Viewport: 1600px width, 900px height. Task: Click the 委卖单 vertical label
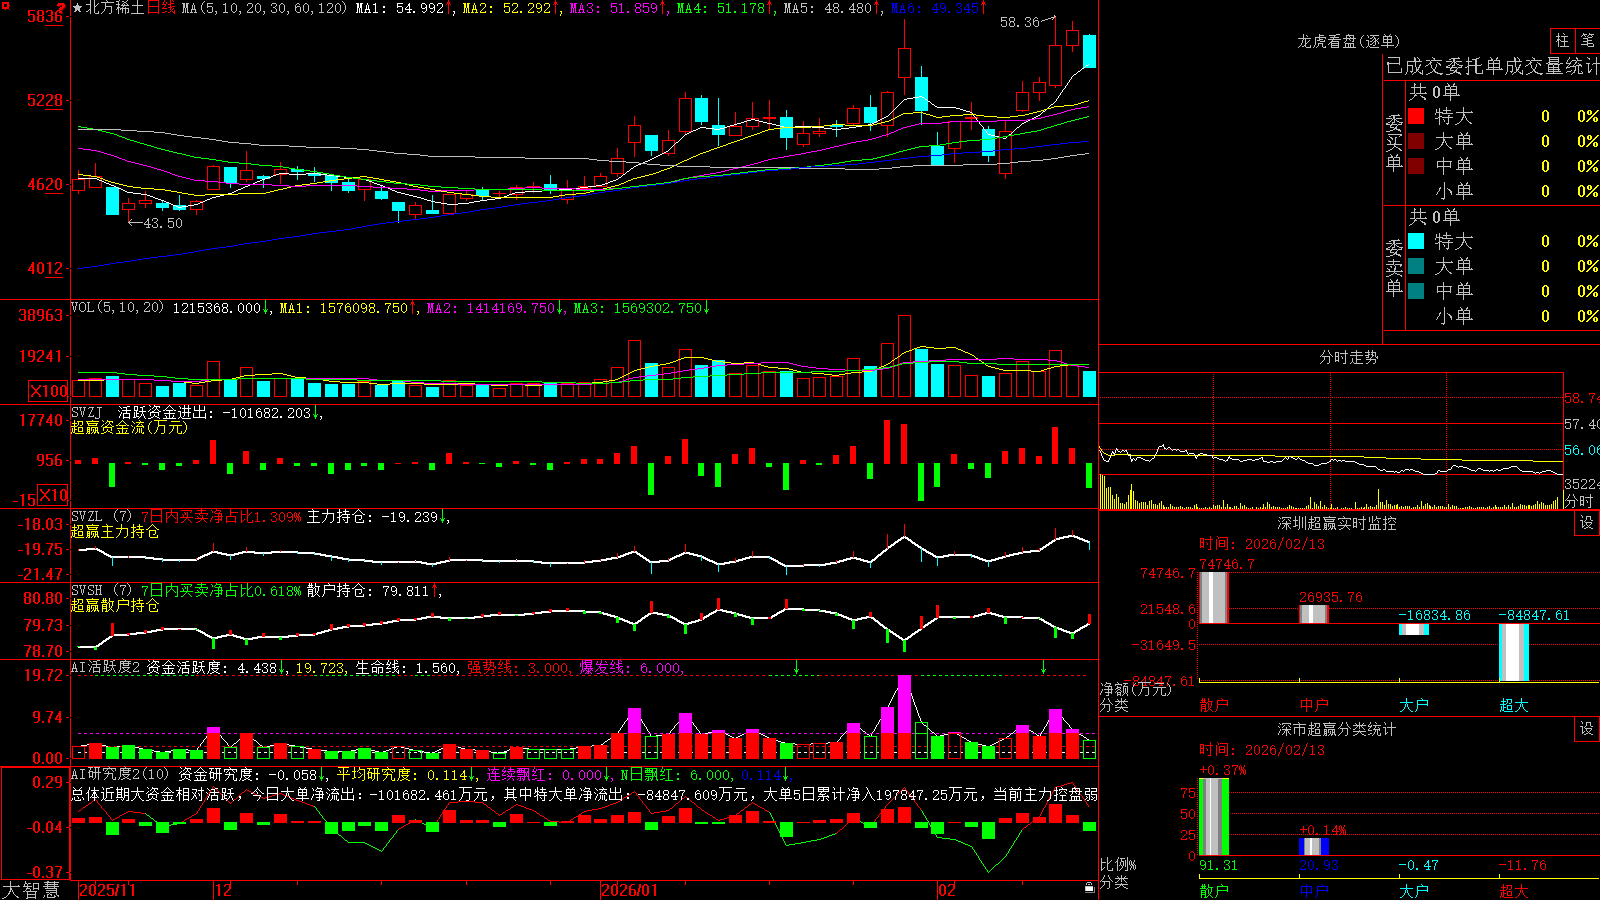pos(1394,267)
